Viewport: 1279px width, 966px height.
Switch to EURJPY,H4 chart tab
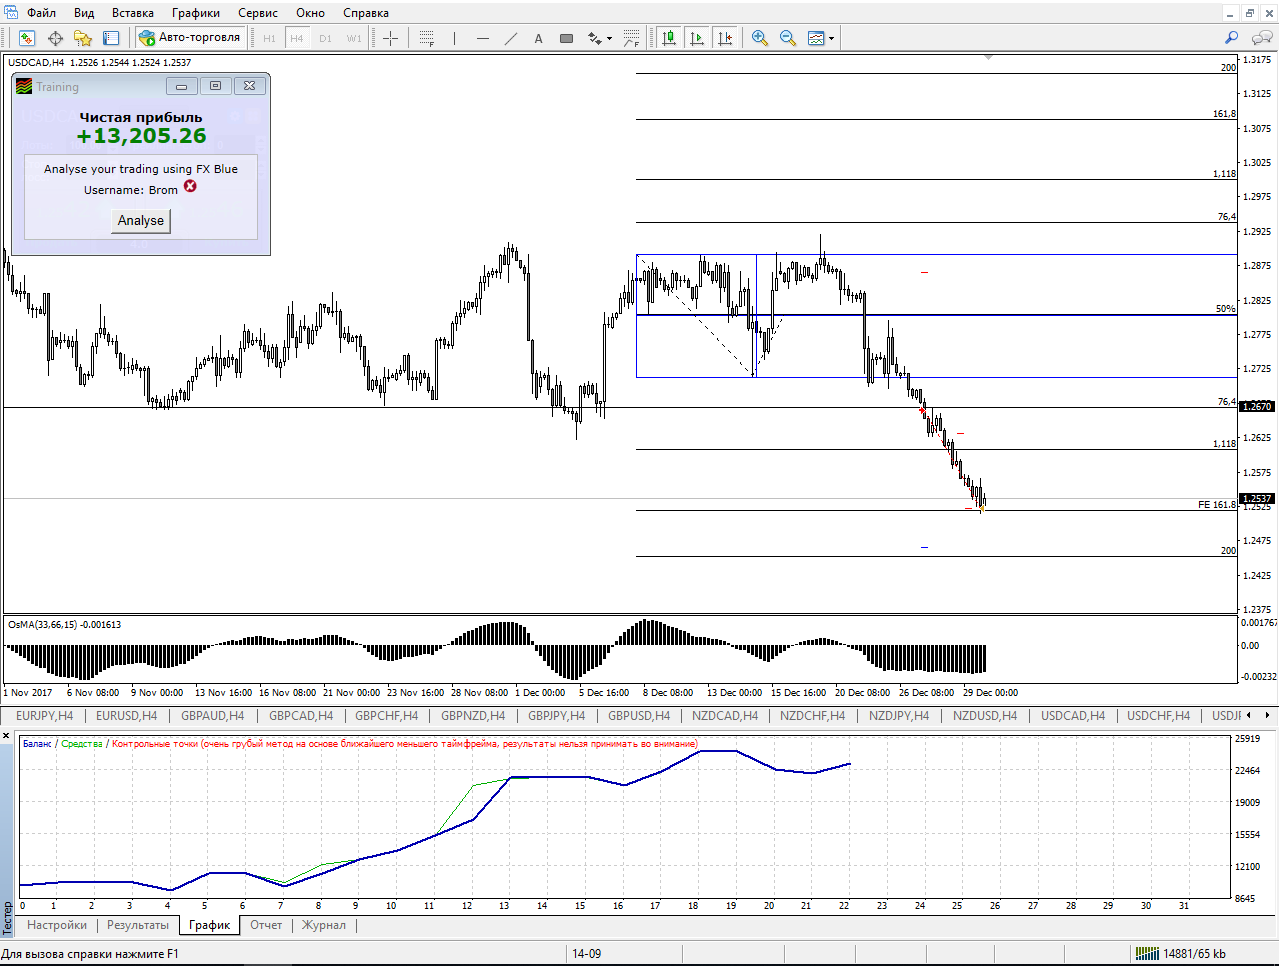[44, 716]
